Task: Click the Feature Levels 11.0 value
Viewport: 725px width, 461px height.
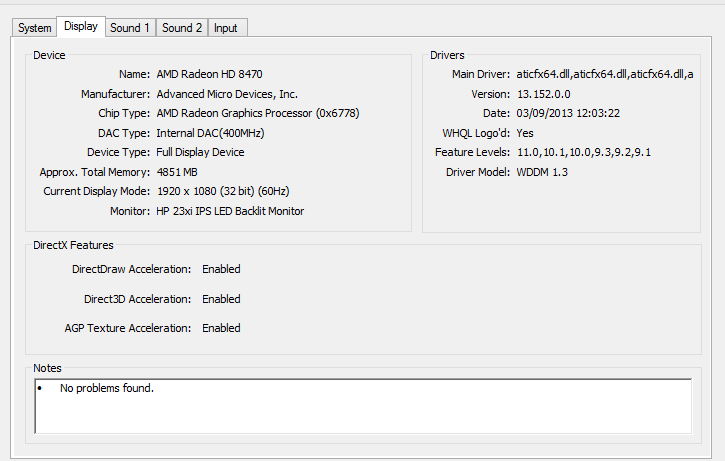Action: (x=584, y=152)
